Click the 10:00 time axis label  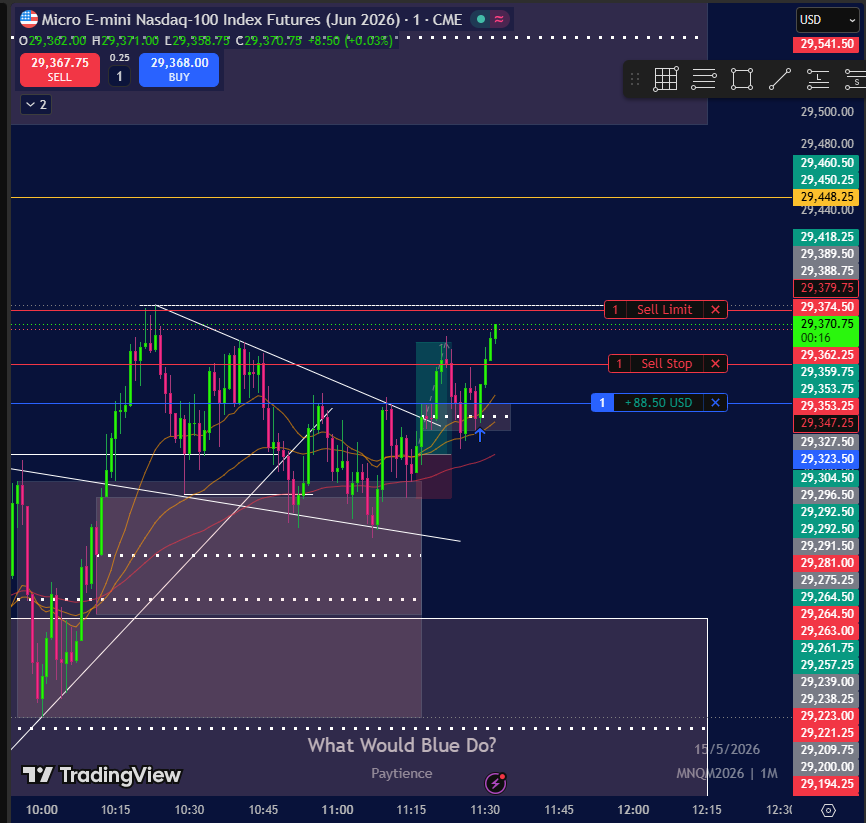point(42,810)
